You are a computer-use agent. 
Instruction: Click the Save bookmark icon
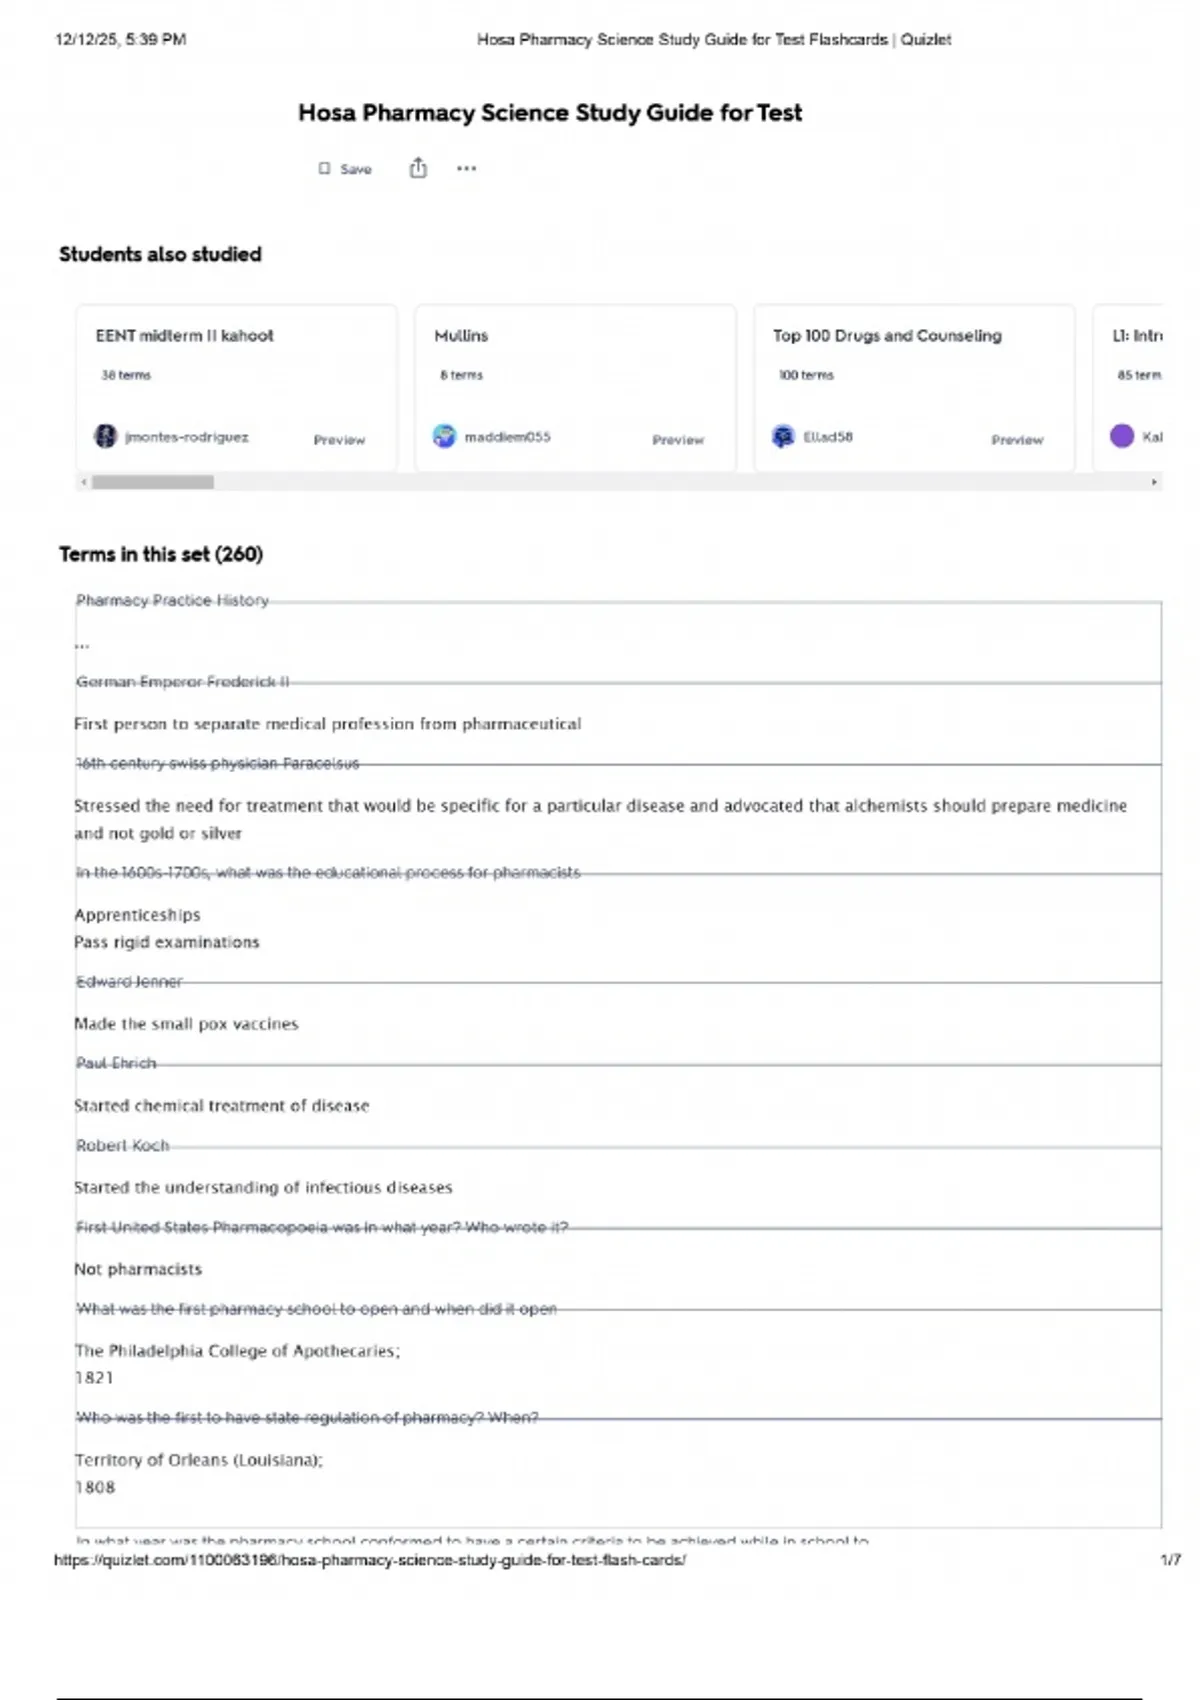pyautogui.click(x=324, y=169)
